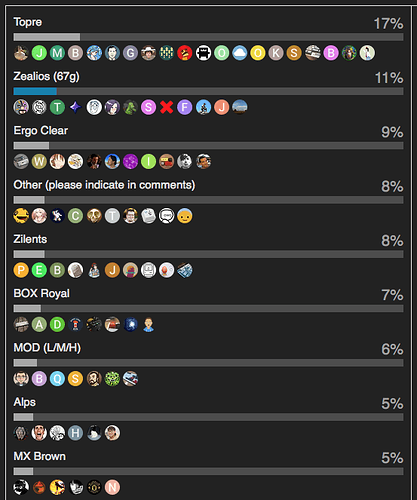417x500 pixels.
Task: Click the green C avatar under Other
Action: point(76,216)
